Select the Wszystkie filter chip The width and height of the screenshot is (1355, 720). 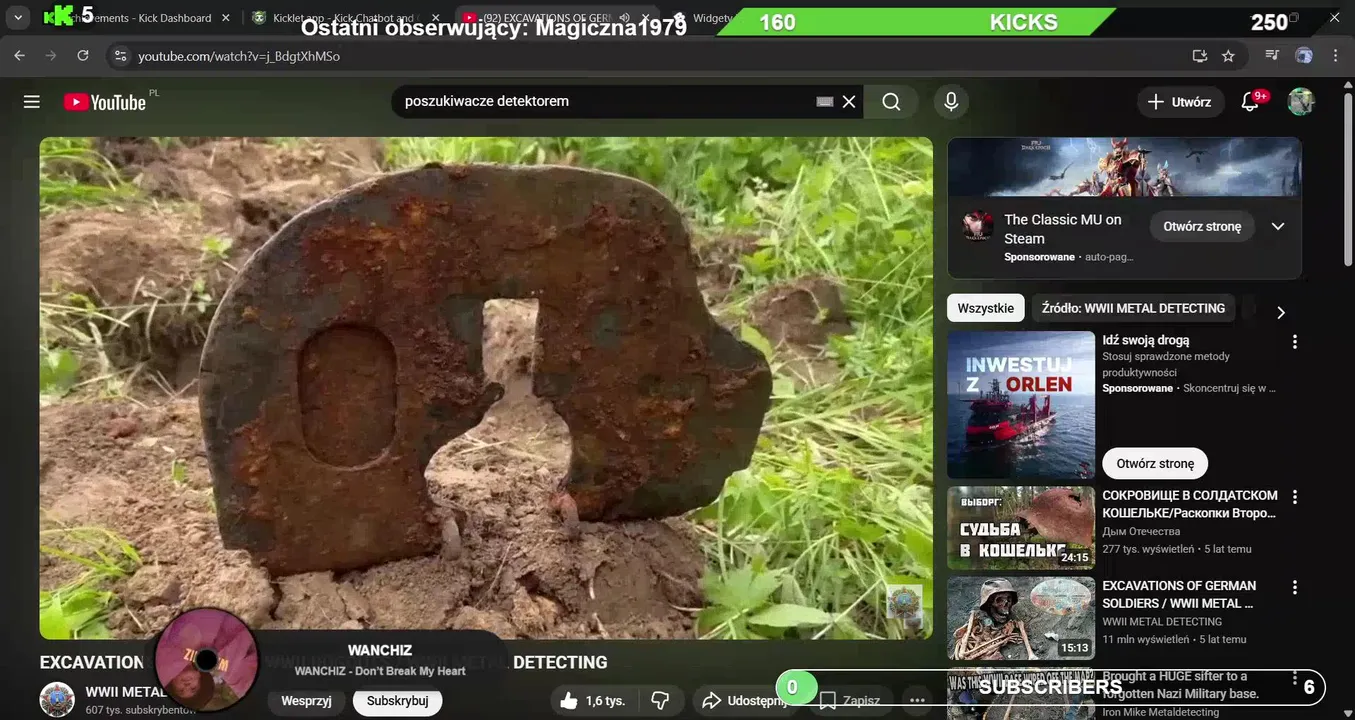(x=985, y=308)
